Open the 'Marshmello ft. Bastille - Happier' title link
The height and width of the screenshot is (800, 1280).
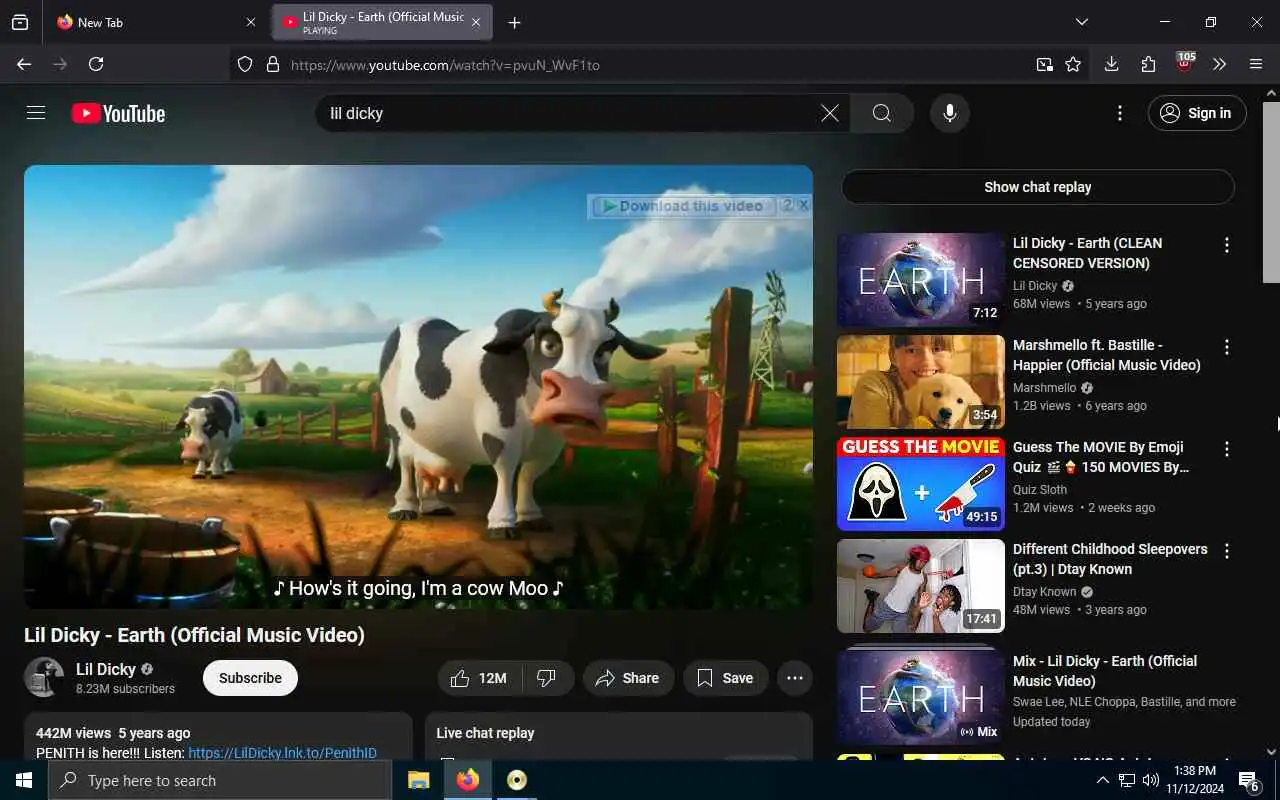coord(1107,355)
